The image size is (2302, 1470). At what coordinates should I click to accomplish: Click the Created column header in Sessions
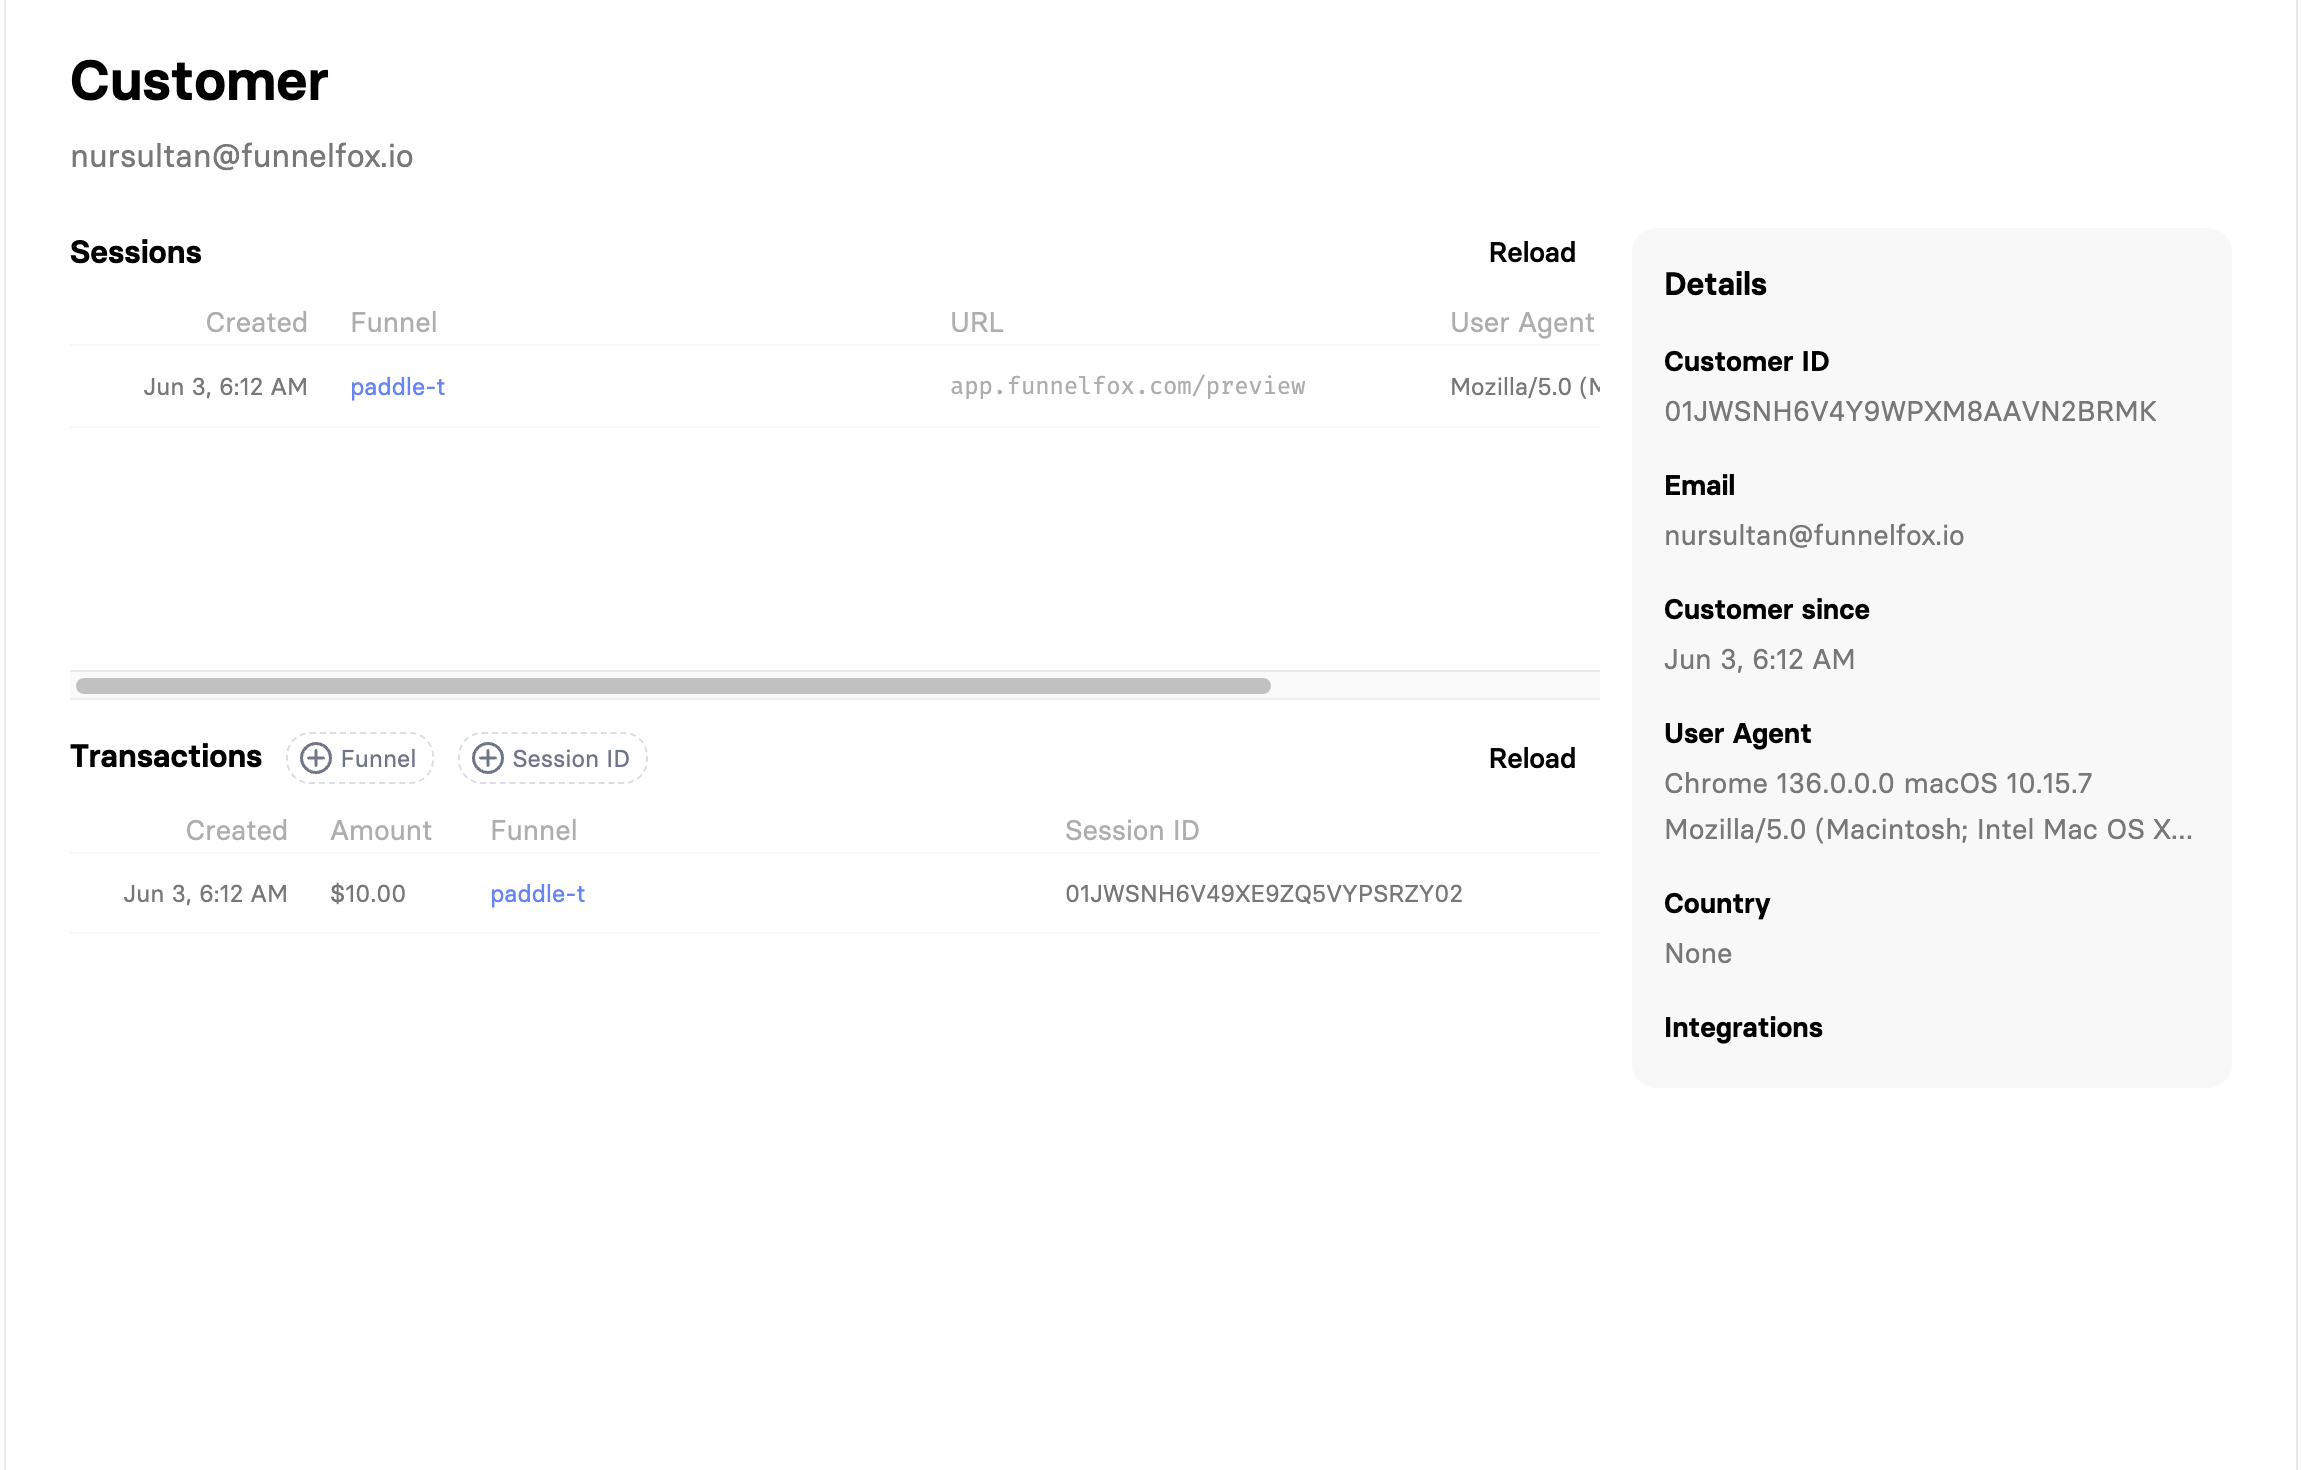point(256,322)
